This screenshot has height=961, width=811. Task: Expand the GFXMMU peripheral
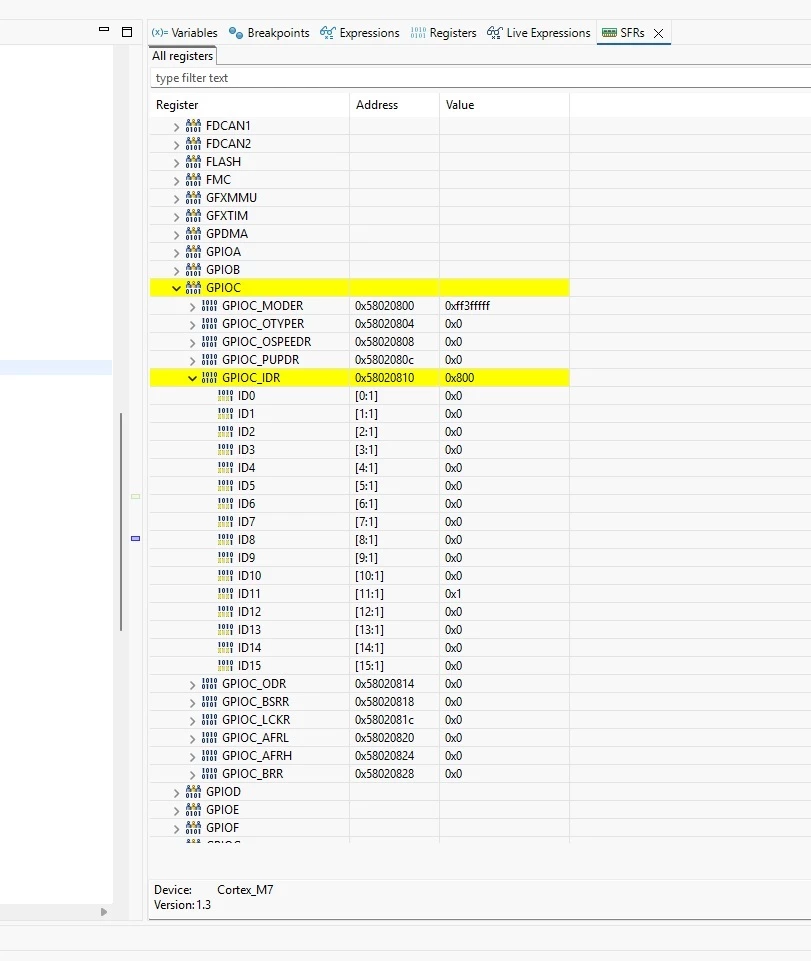[177, 198]
